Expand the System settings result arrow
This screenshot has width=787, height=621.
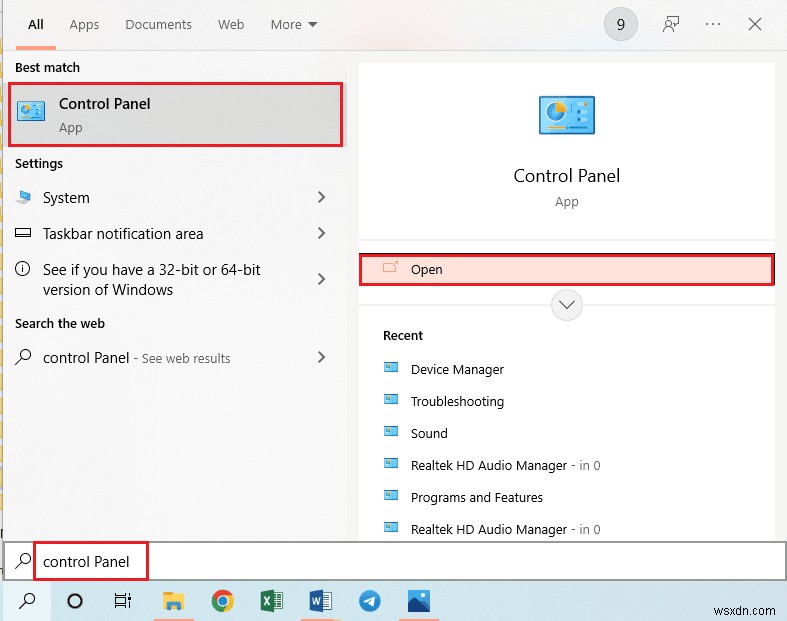(321, 198)
